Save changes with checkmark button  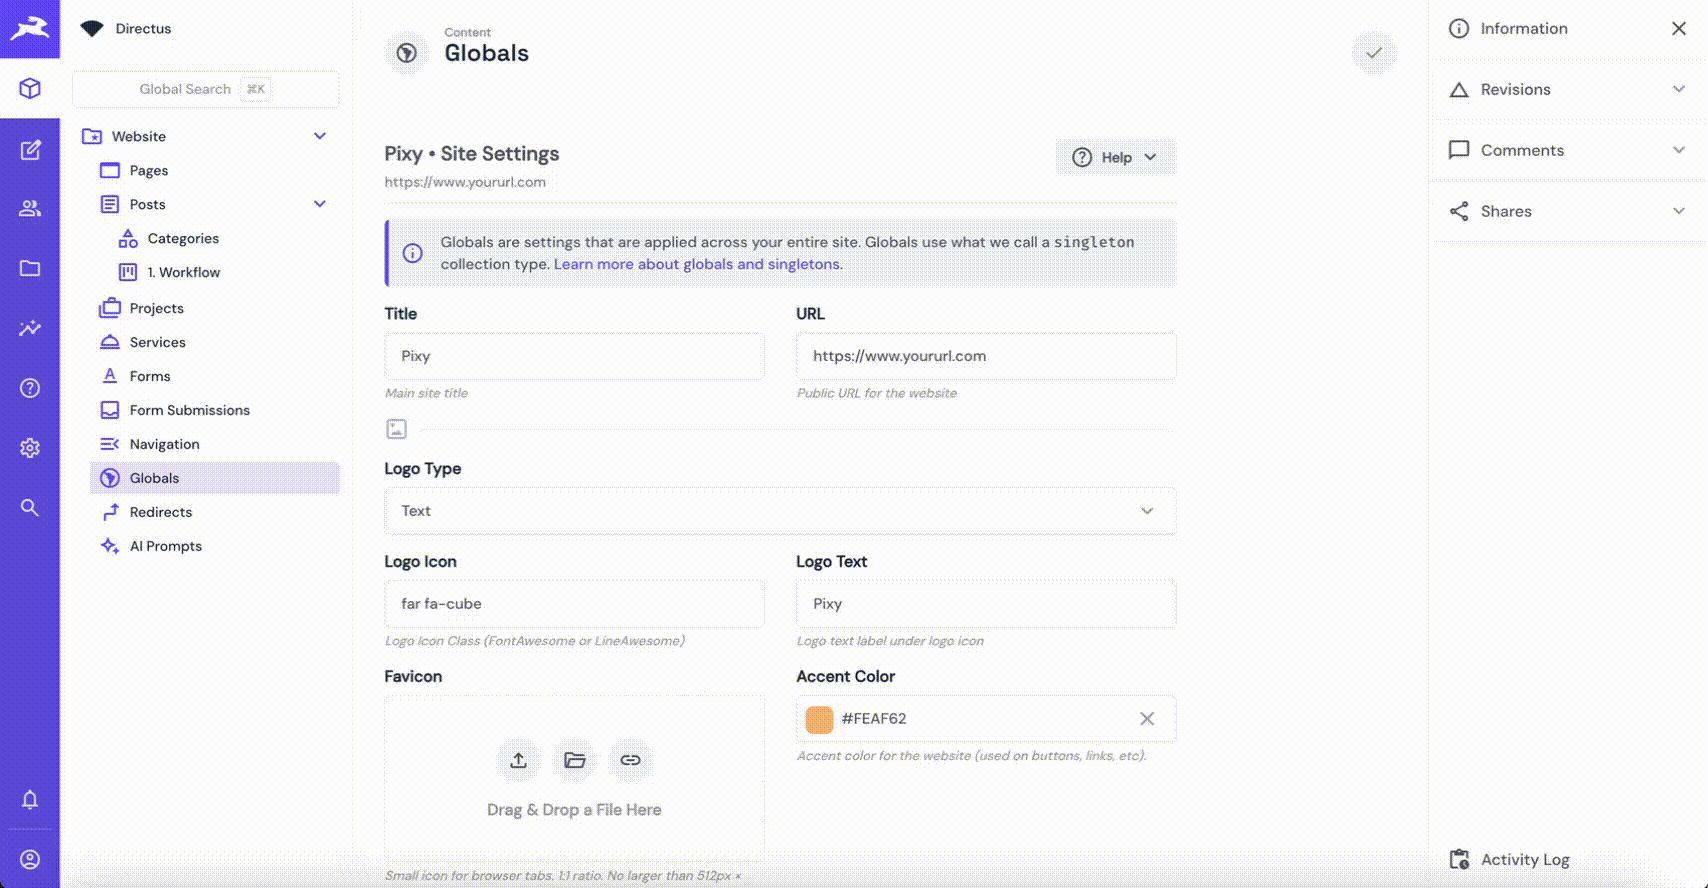point(1374,53)
